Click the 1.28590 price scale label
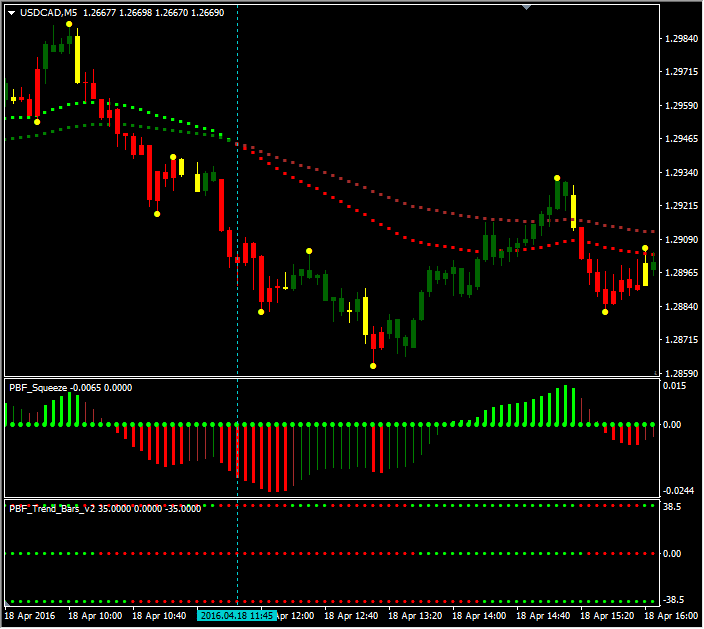Screen dimensions: 704x629 (x=681, y=373)
